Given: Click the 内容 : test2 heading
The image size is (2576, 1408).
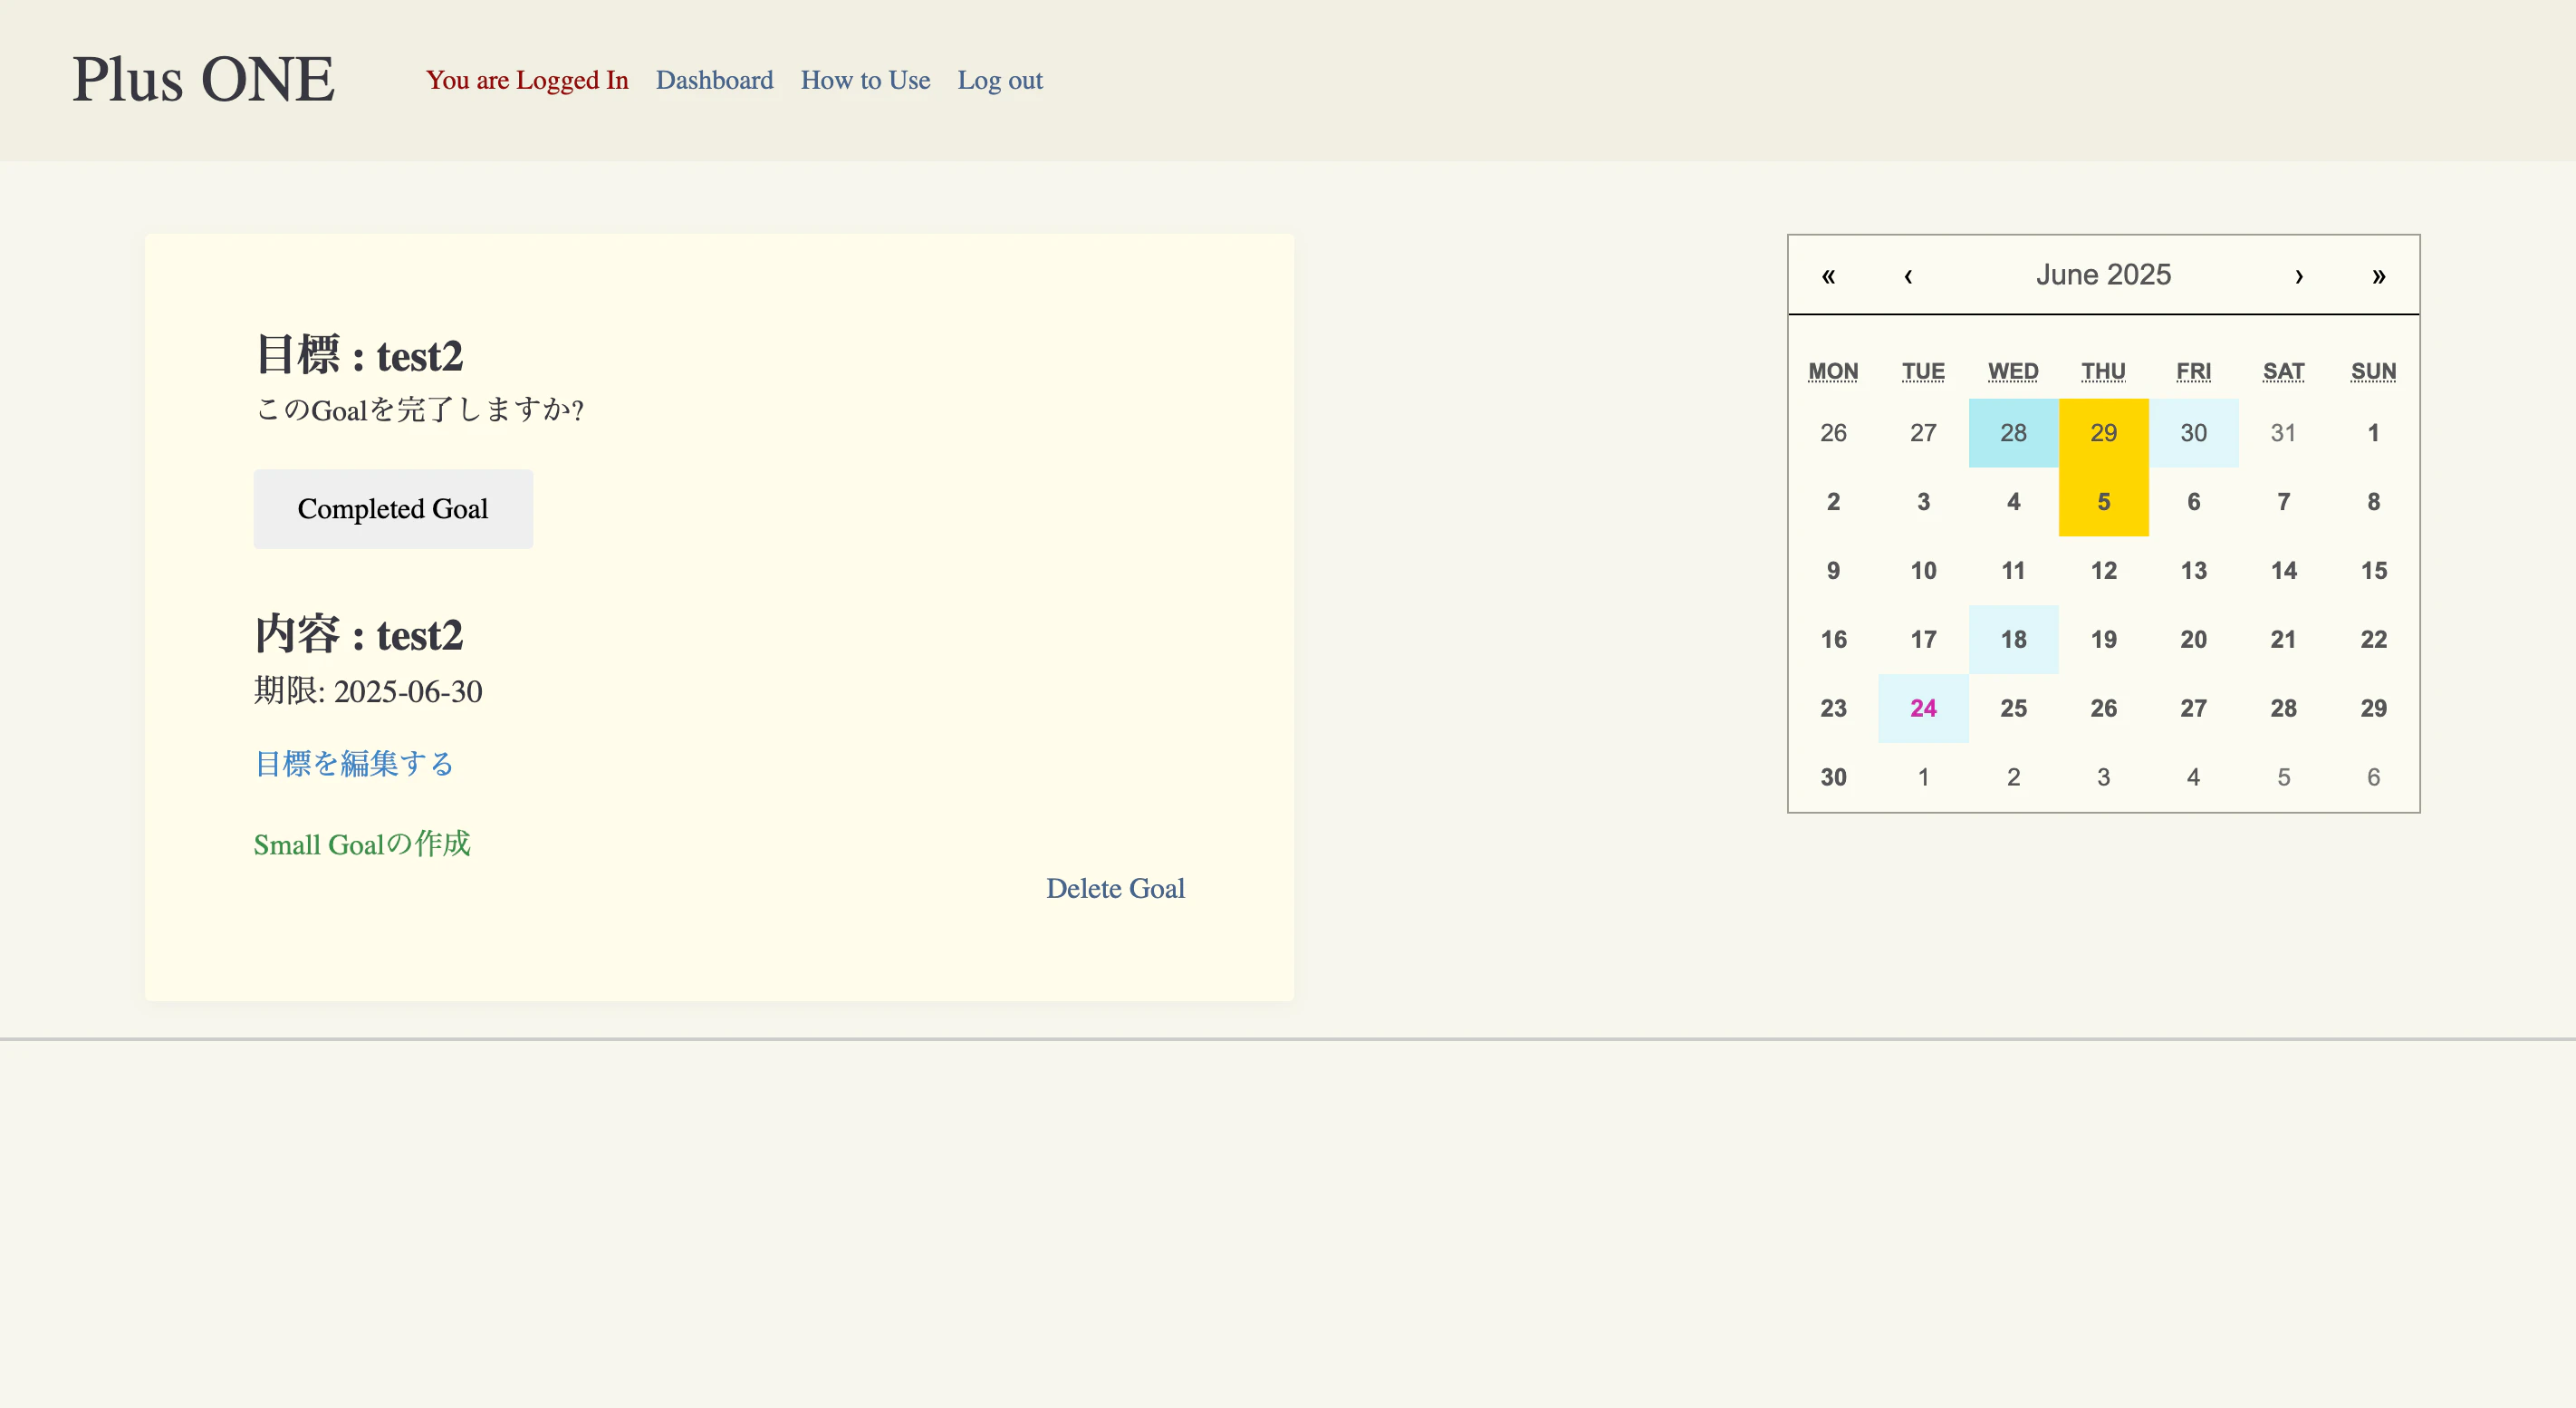Looking at the screenshot, I should [x=359, y=634].
